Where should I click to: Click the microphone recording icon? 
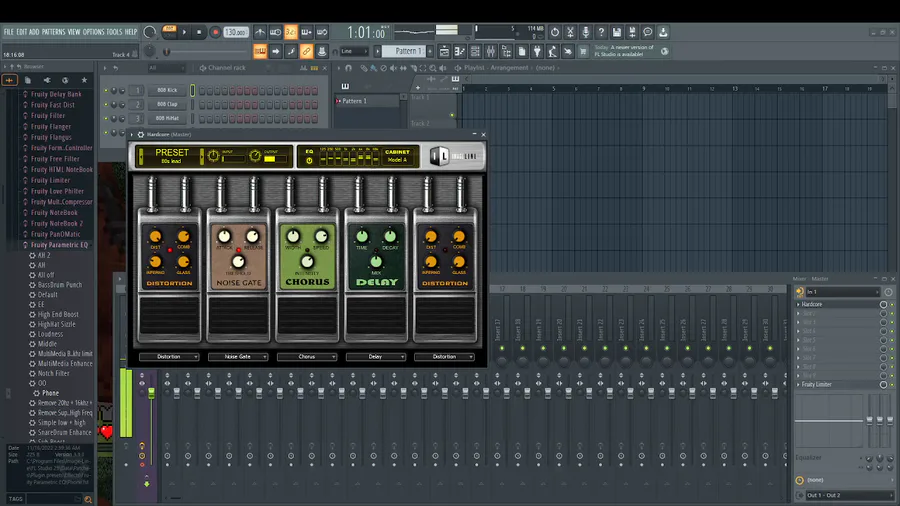click(585, 32)
